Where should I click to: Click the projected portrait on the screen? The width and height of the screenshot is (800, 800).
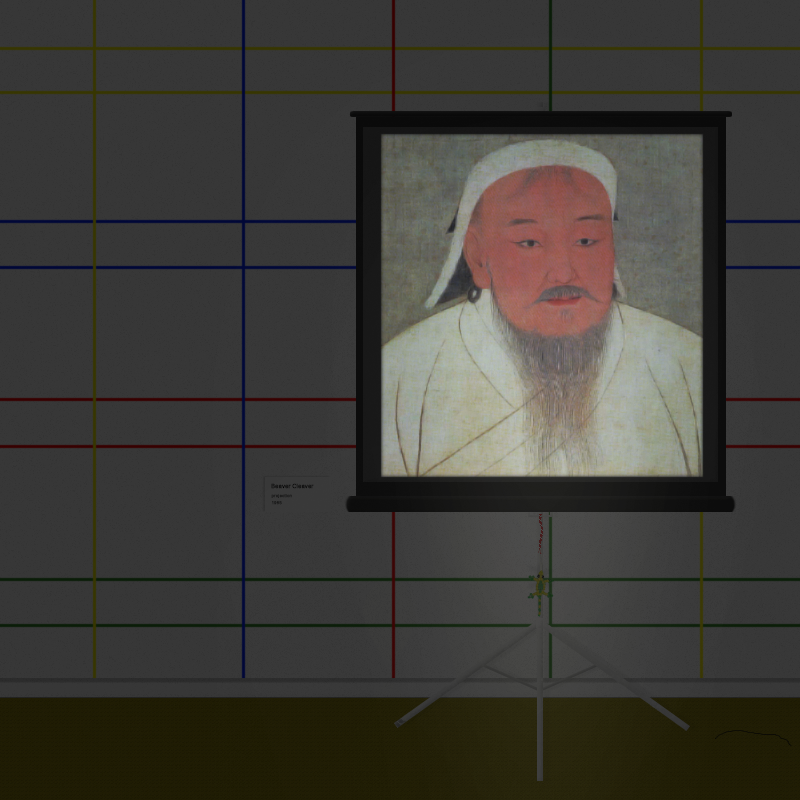[542, 305]
